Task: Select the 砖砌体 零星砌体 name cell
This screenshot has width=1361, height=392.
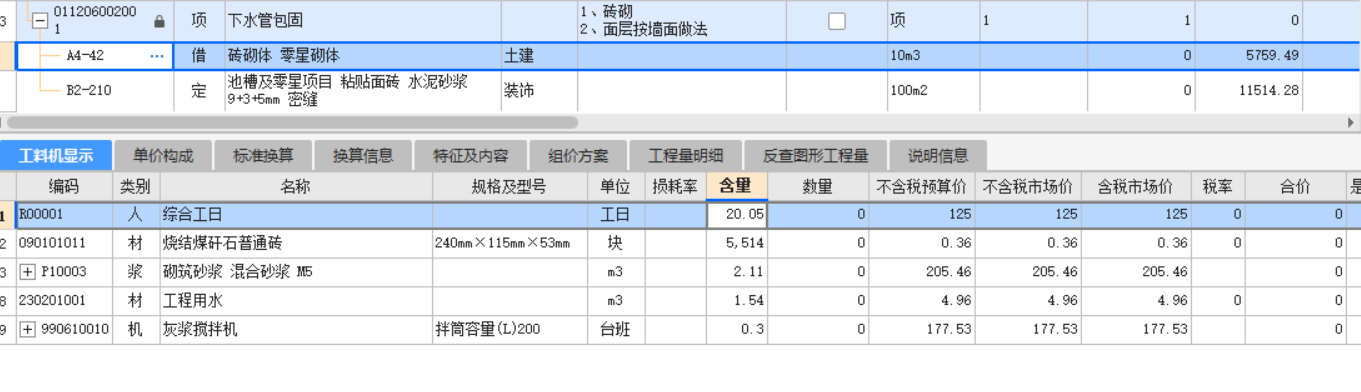Action: click(x=363, y=56)
